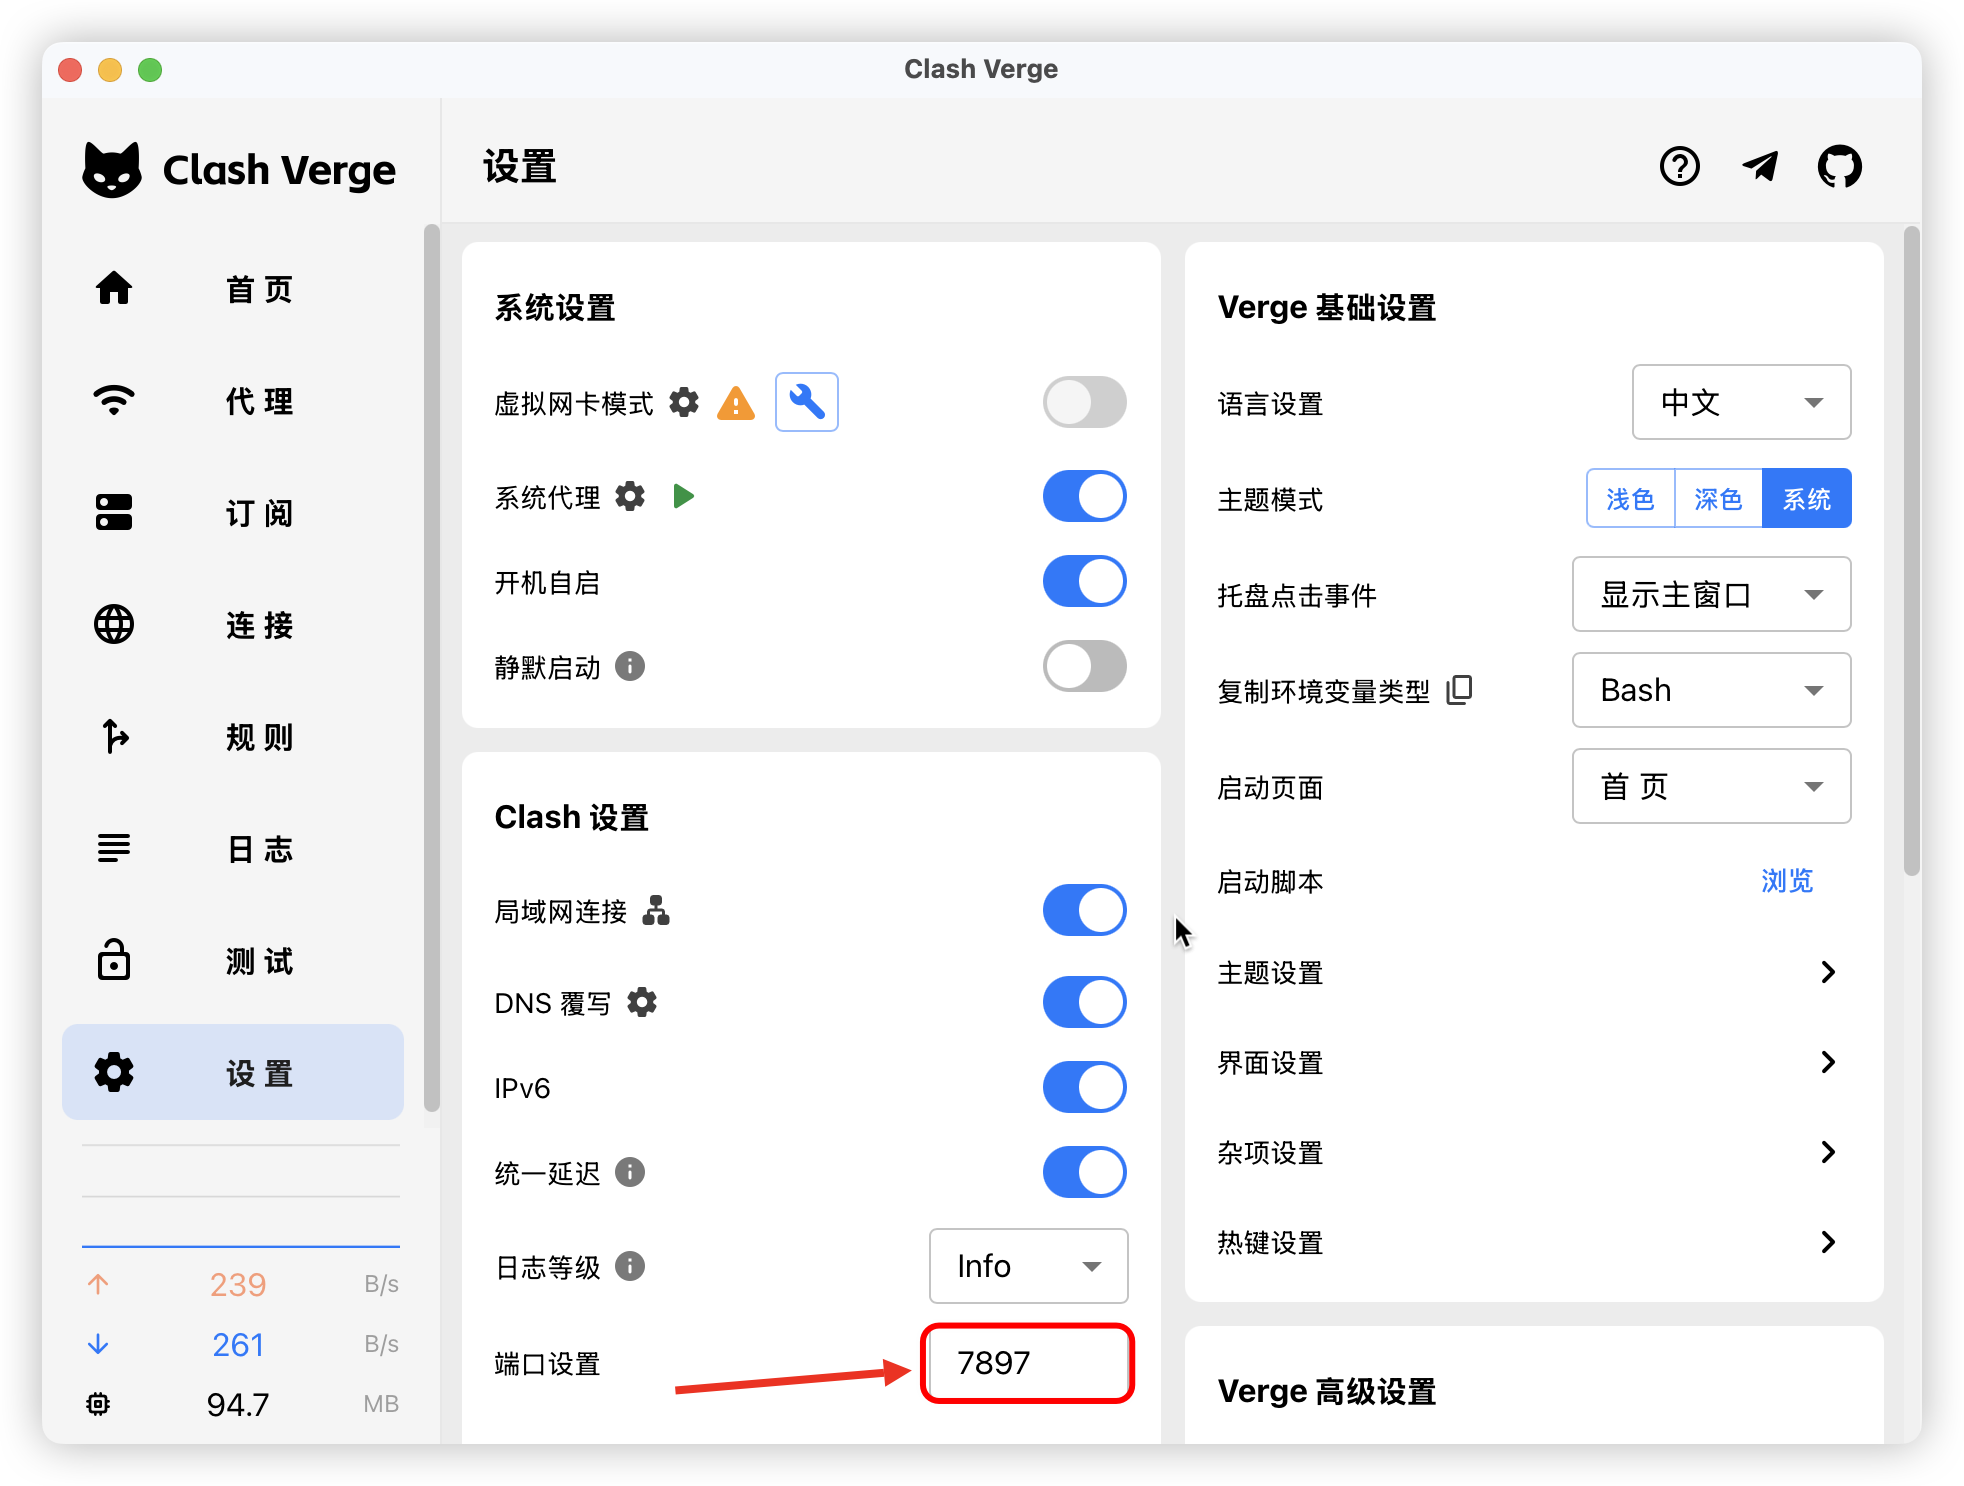Image resolution: width=1964 pixels, height=1486 pixels.
Task: Click the 浏览 link for 启动脚本
Action: [x=1786, y=881]
